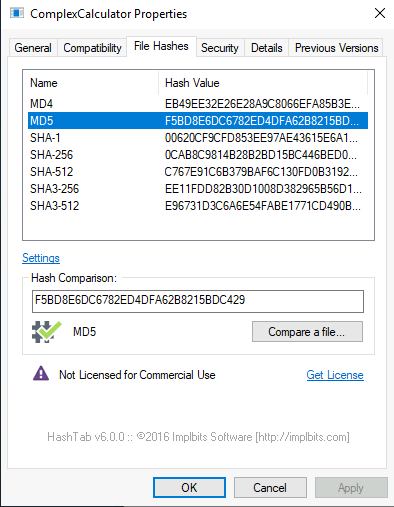Close the ComplexCalculator Properties dialog
This screenshot has height=507, width=394.
(x=380, y=13)
